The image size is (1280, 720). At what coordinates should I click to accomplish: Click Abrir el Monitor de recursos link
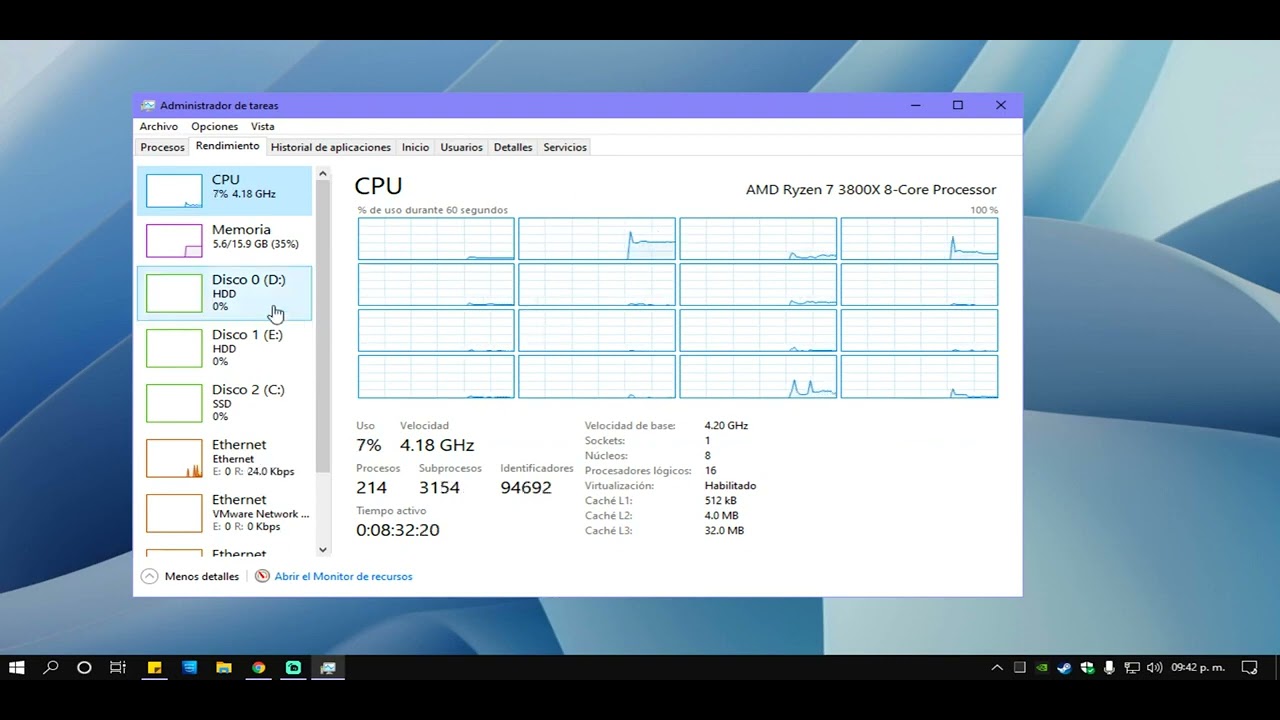point(343,576)
